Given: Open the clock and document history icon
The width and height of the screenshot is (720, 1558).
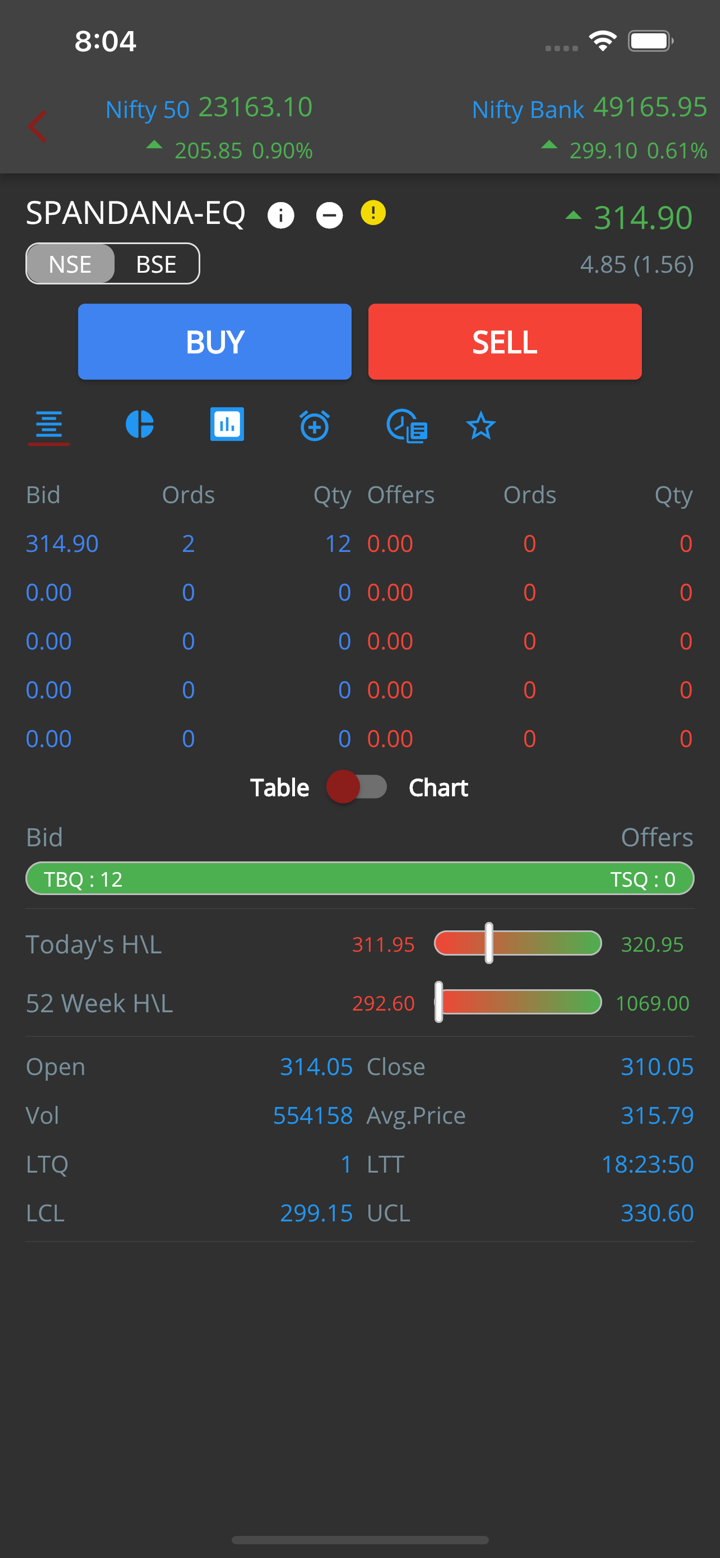Looking at the screenshot, I should tap(407, 426).
